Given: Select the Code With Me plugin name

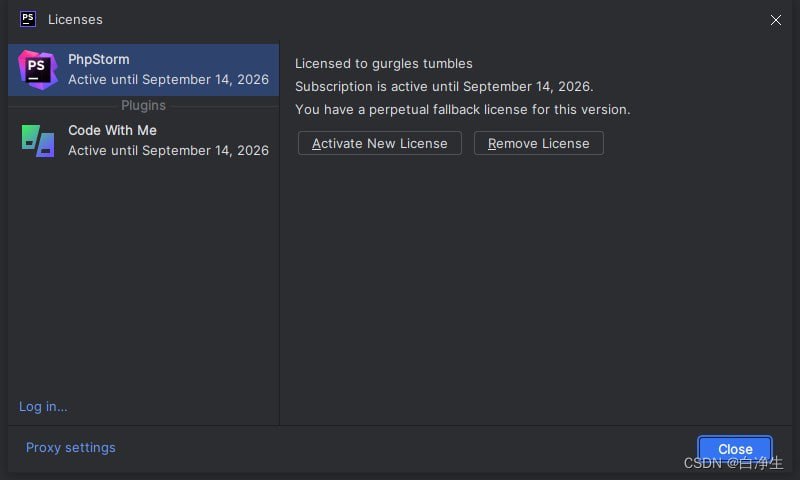Looking at the screenshot, I should (x=112, y=130).
